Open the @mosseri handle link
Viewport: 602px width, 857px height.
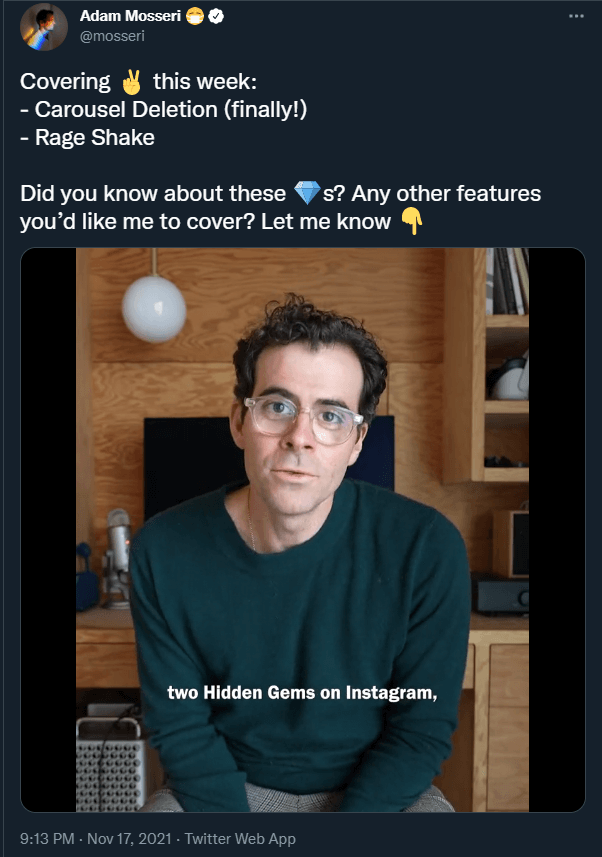(x=111, y=36)
